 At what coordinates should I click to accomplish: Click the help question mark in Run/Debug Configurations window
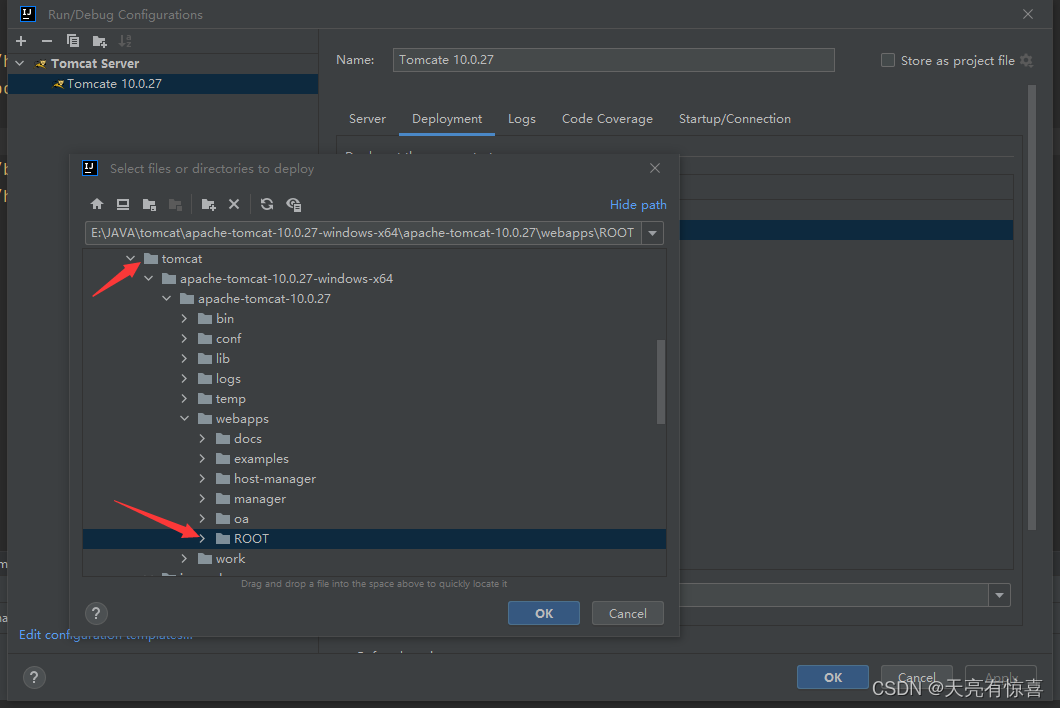[x=34, y=677]
